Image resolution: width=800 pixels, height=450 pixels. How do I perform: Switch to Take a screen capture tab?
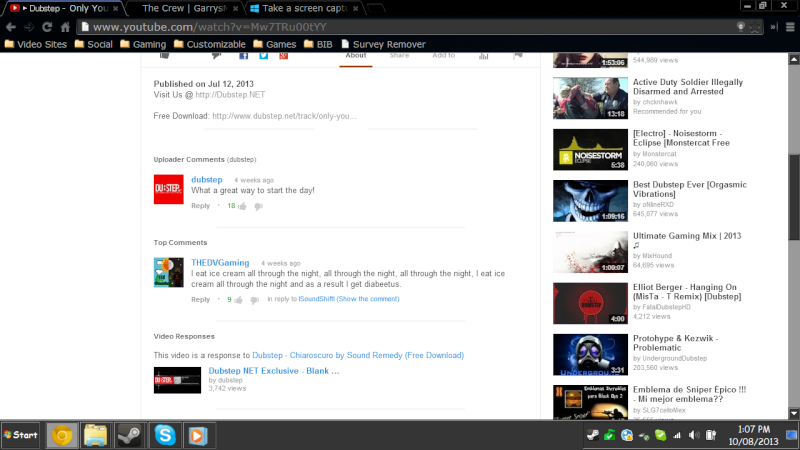305,8
